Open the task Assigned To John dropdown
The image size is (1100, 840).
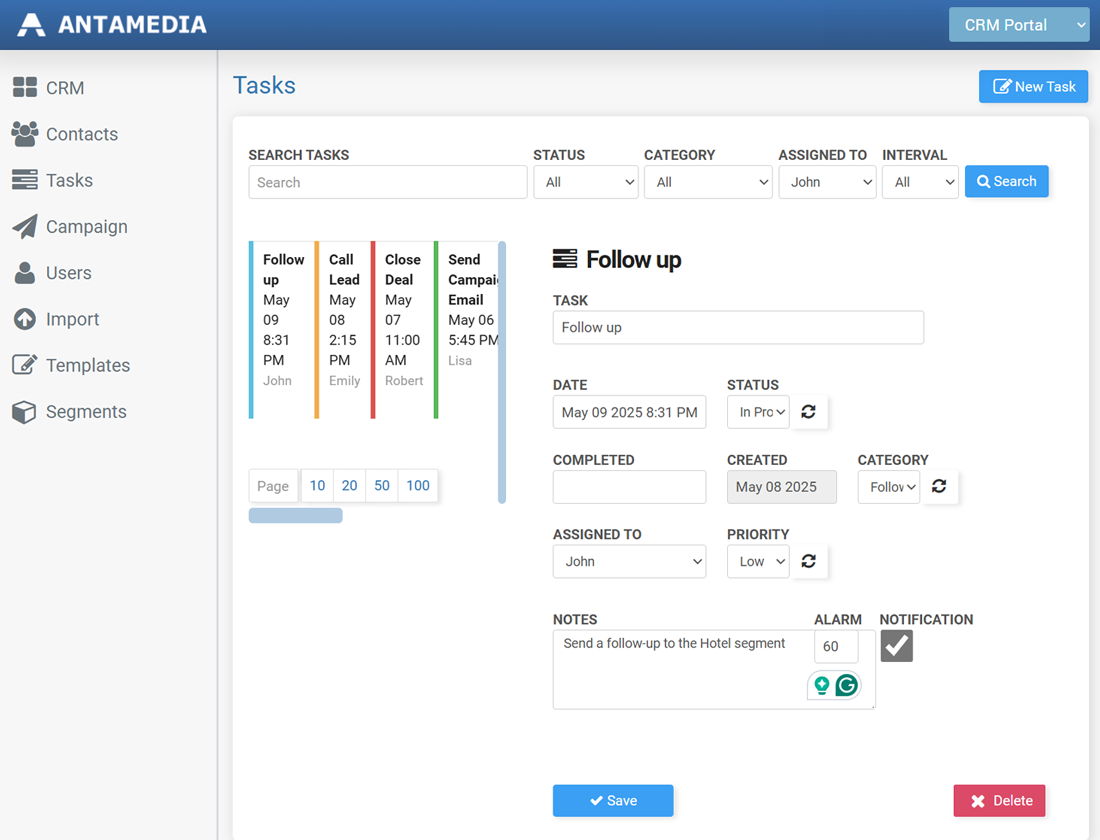(x=629, y=561)
